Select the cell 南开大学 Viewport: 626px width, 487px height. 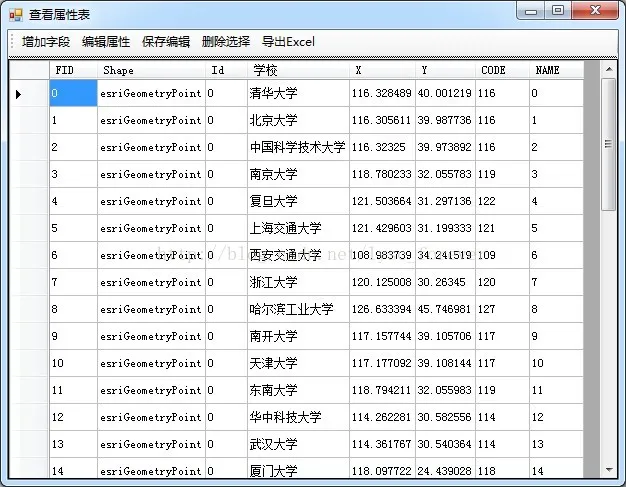click(298, 336)
